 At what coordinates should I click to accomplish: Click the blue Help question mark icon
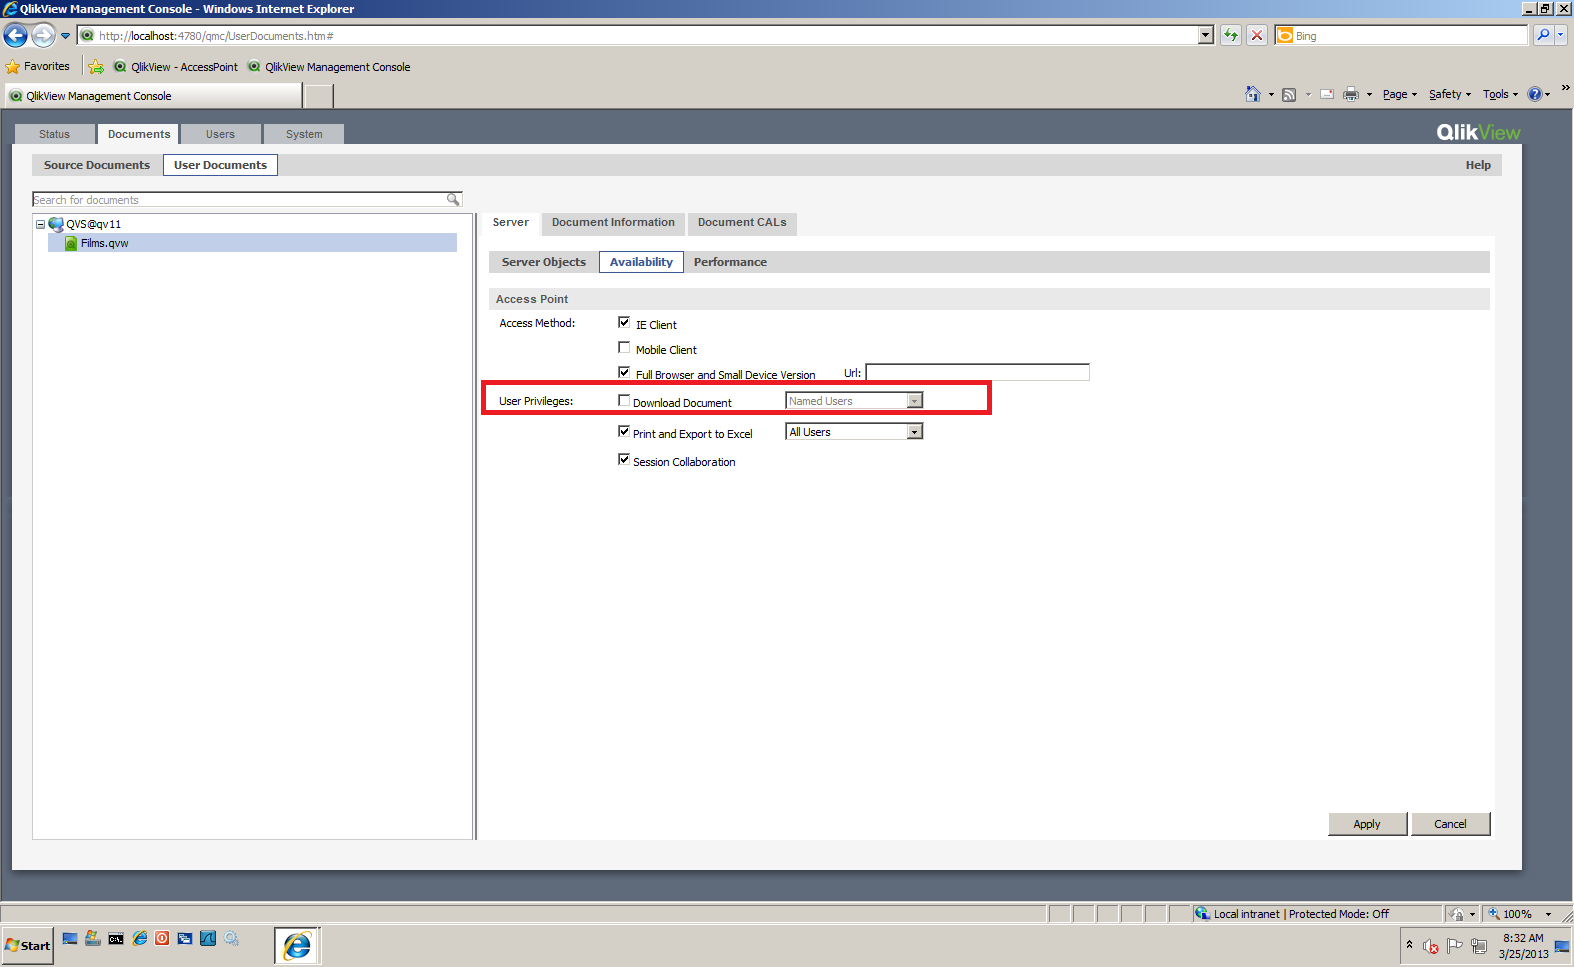1535,94
